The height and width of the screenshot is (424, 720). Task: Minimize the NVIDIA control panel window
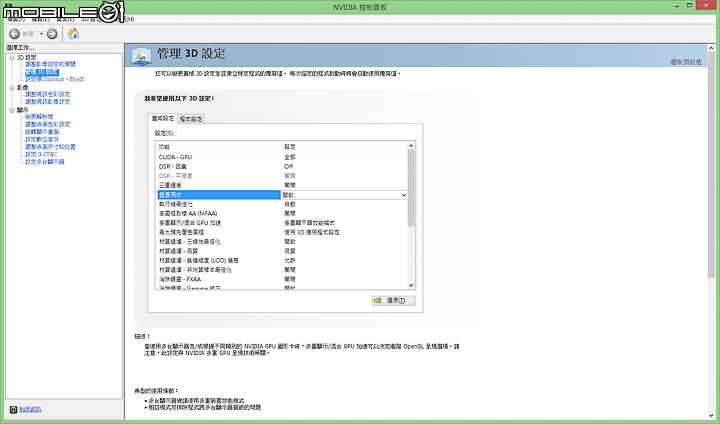(678, 6)
